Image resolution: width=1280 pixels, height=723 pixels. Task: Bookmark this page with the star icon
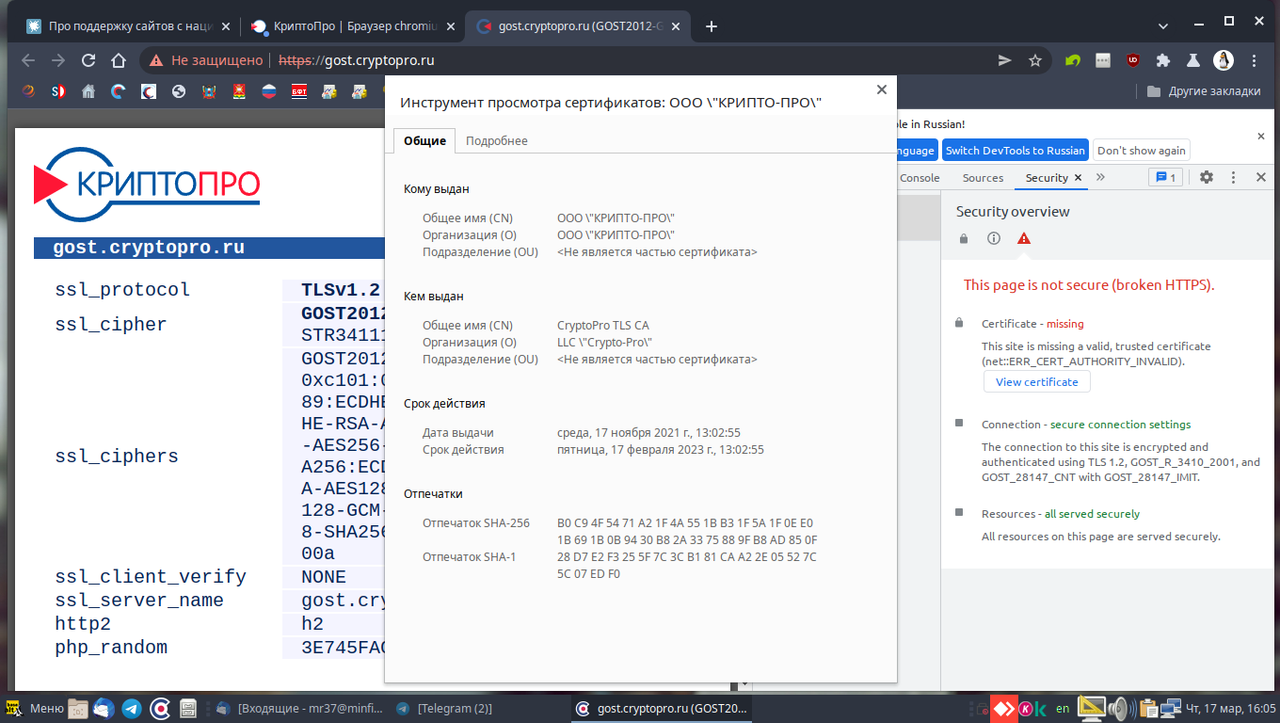pos(1035,60)
